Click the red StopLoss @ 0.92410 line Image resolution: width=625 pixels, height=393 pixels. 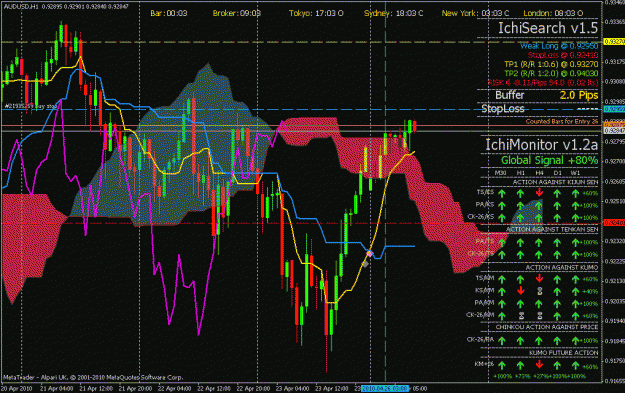pos(563,55)
